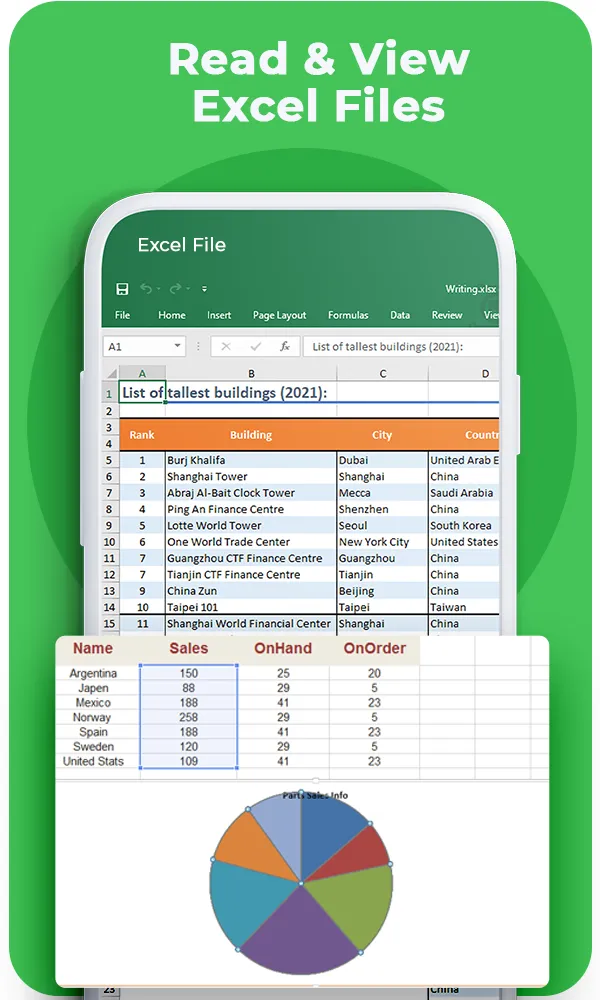Click the New York City cell

(383, 542)
